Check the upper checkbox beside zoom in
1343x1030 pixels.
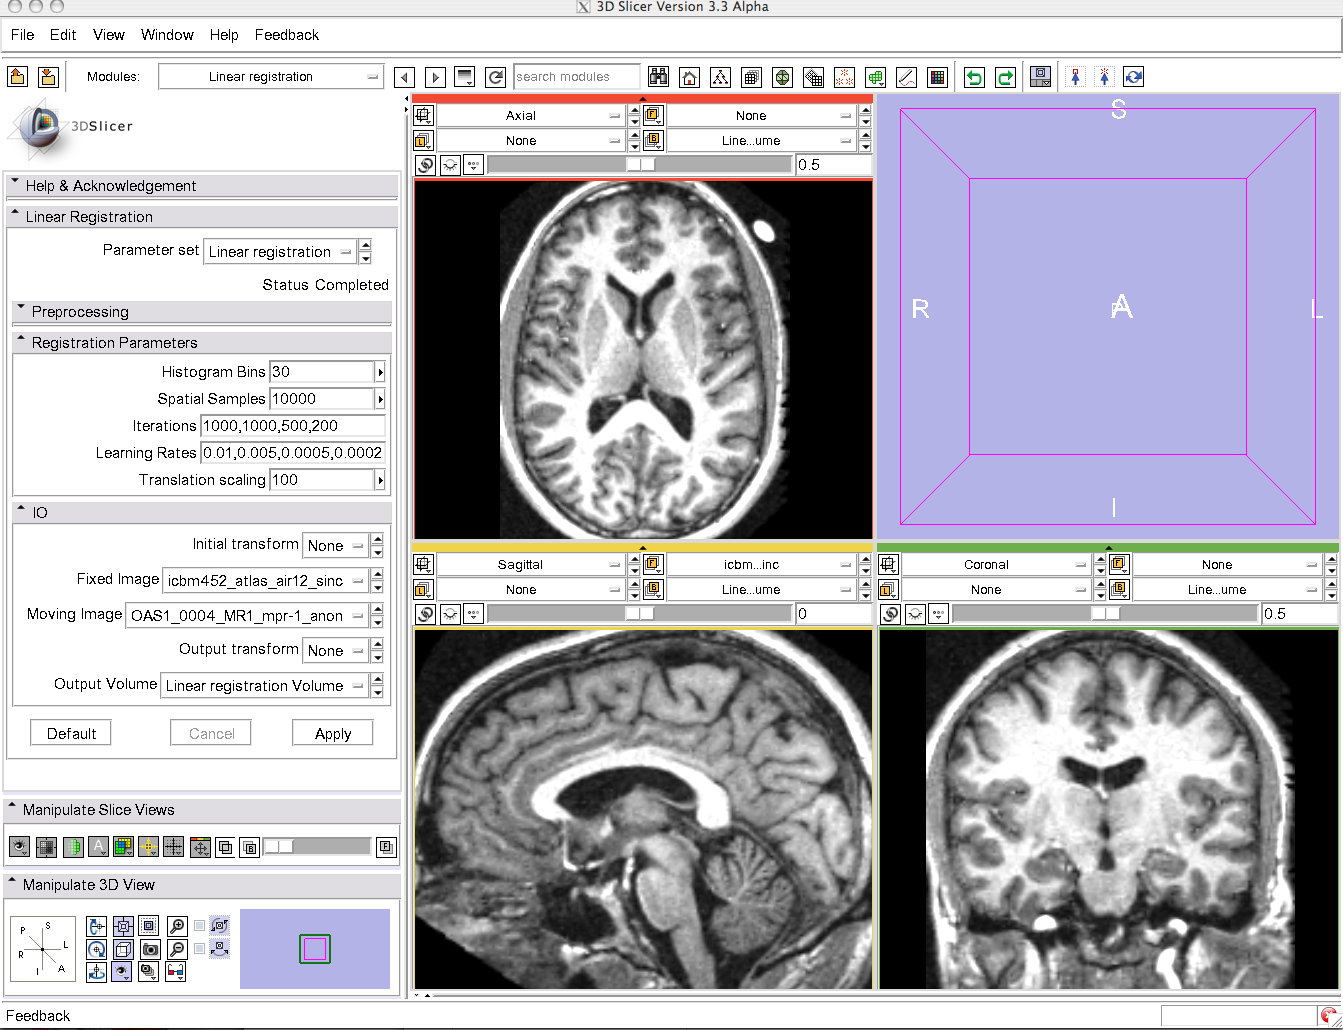[200, 926]
